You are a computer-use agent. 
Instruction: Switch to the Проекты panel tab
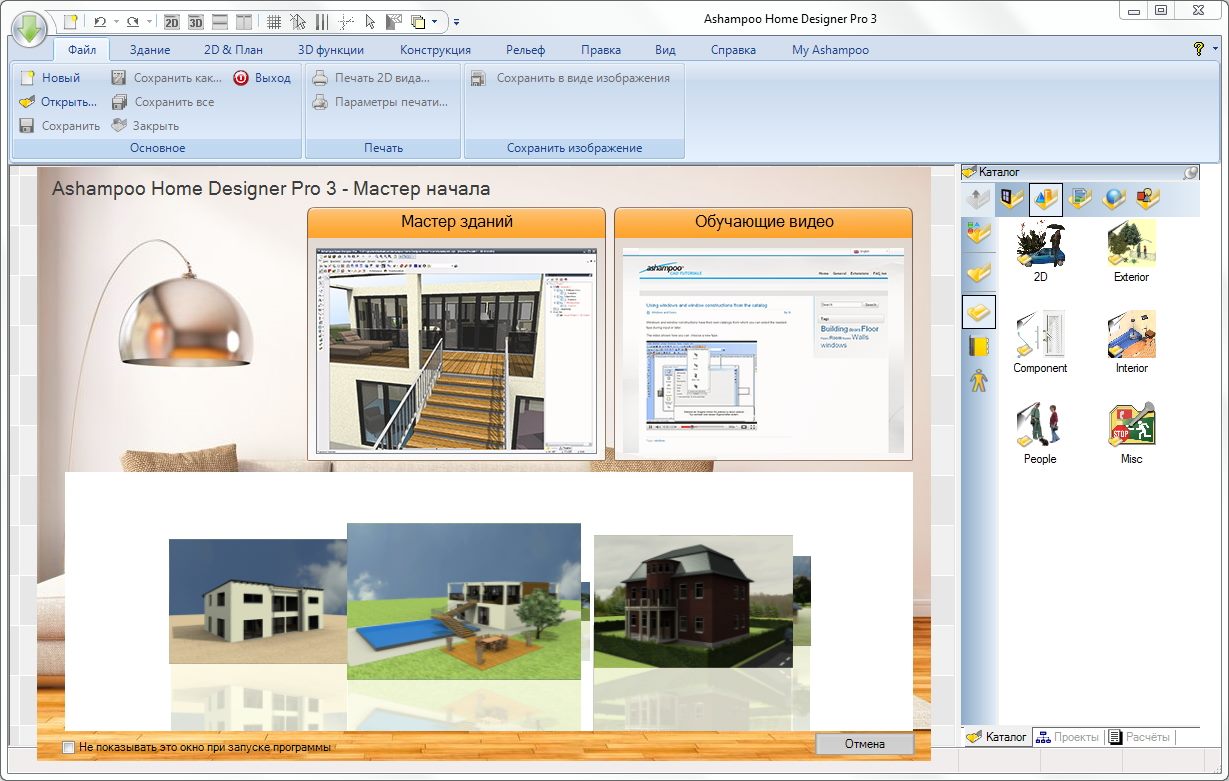tap(1067, 737)
